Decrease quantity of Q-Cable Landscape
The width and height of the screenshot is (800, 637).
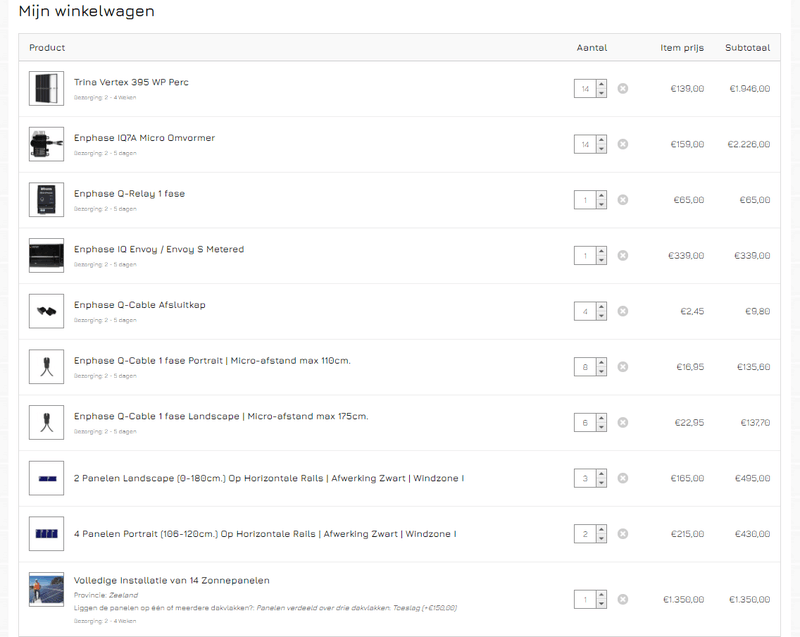point(602,426)
